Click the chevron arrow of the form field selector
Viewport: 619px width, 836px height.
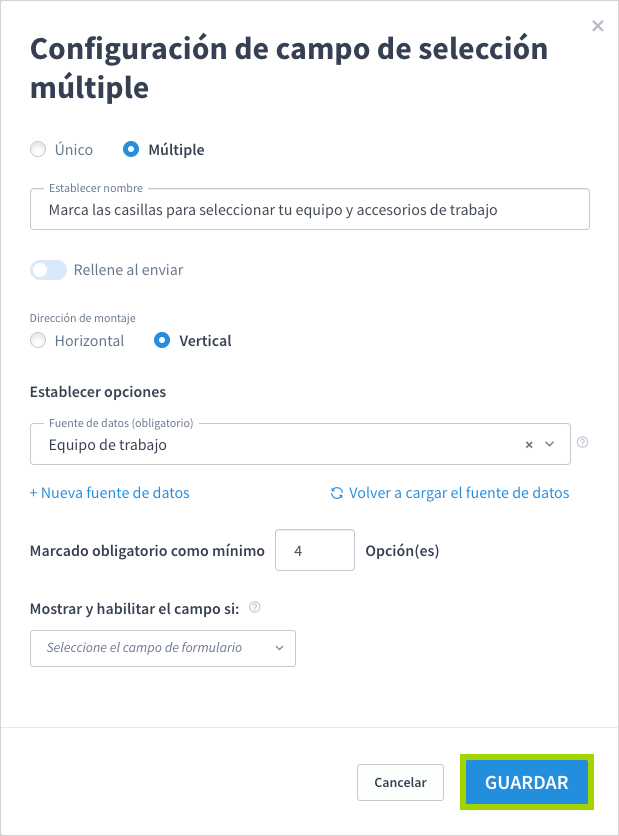point(279,648)
